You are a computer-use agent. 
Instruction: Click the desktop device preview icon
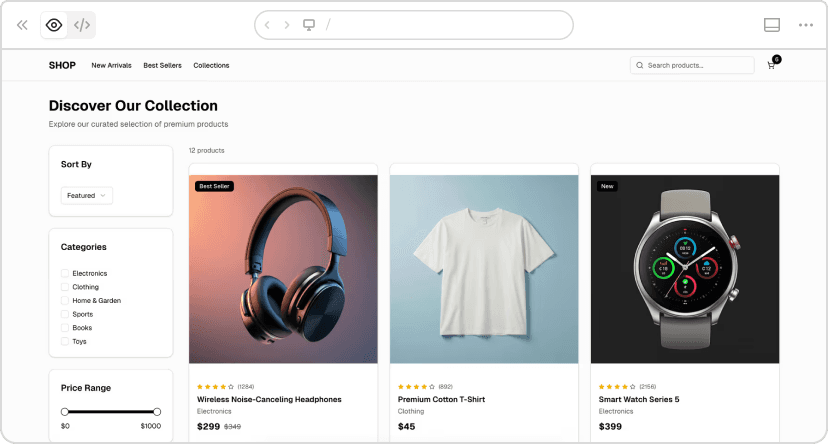click(x=309, y=25)
